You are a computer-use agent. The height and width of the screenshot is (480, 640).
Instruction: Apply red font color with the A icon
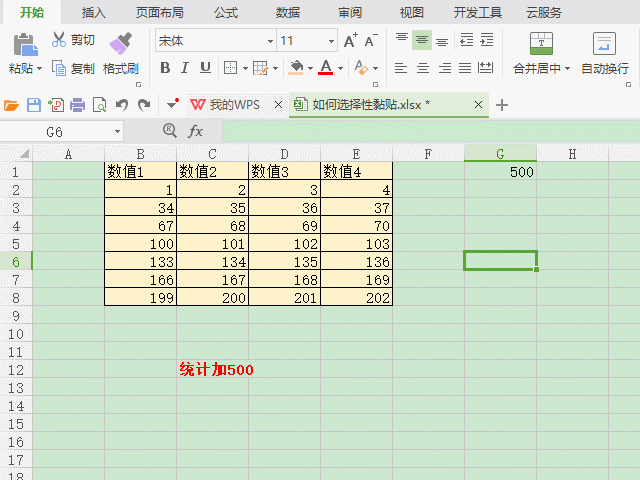(326, 67)
